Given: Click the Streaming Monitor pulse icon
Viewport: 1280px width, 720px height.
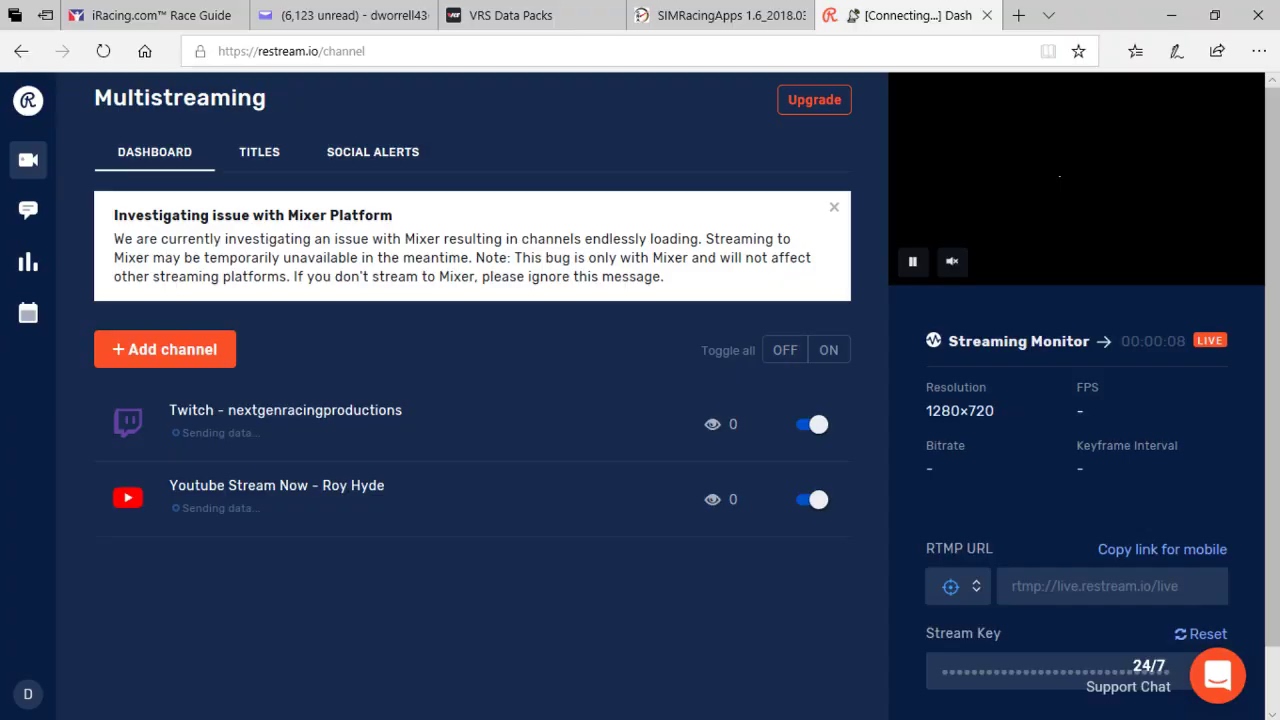Looking at the screenshot, I should click(934, 340).
